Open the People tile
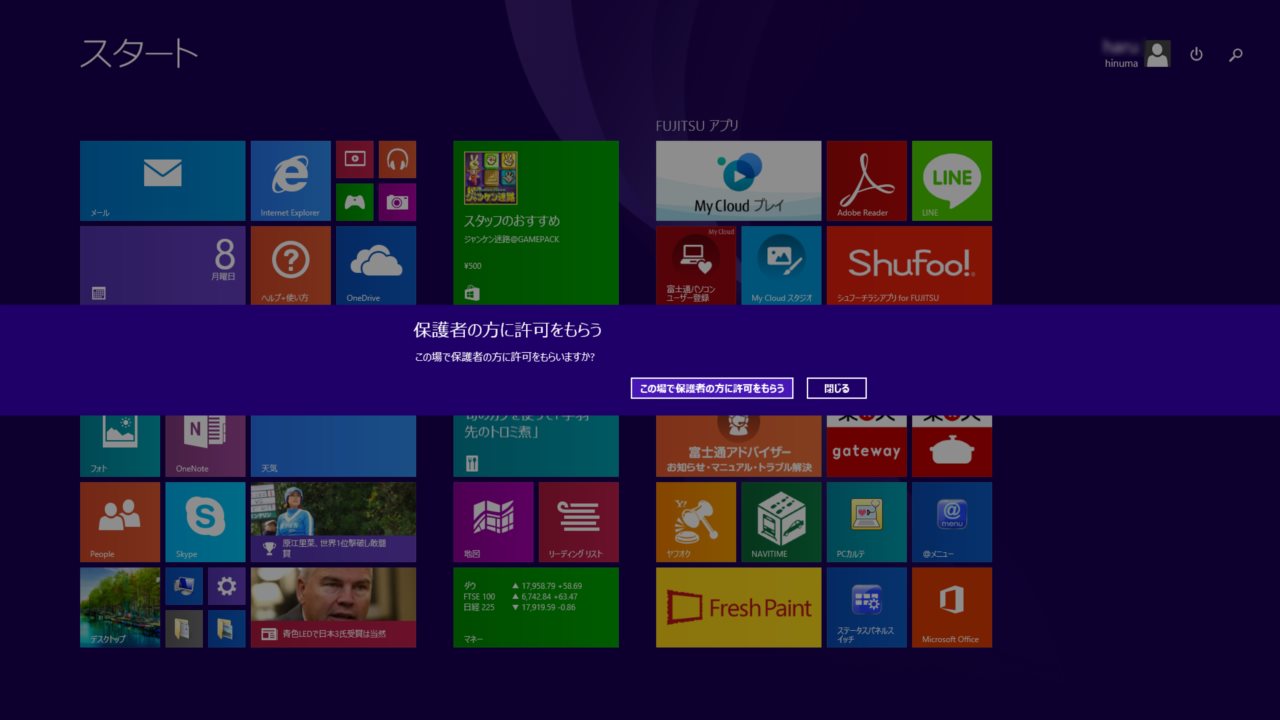The width and height of the screenshot is (1280, 720). (x=120, y=522)
